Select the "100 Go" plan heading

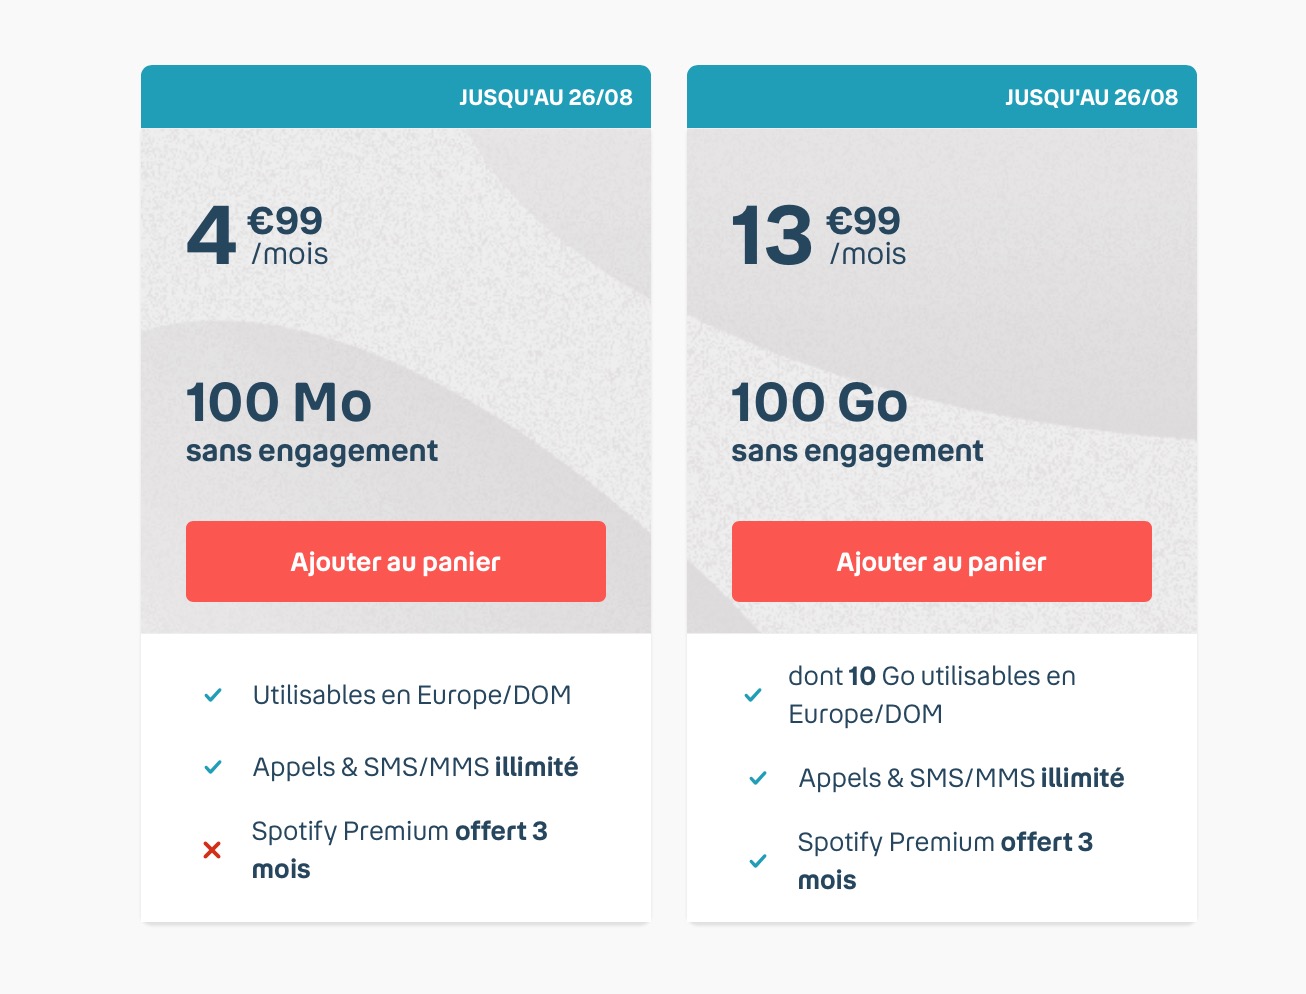819,403
